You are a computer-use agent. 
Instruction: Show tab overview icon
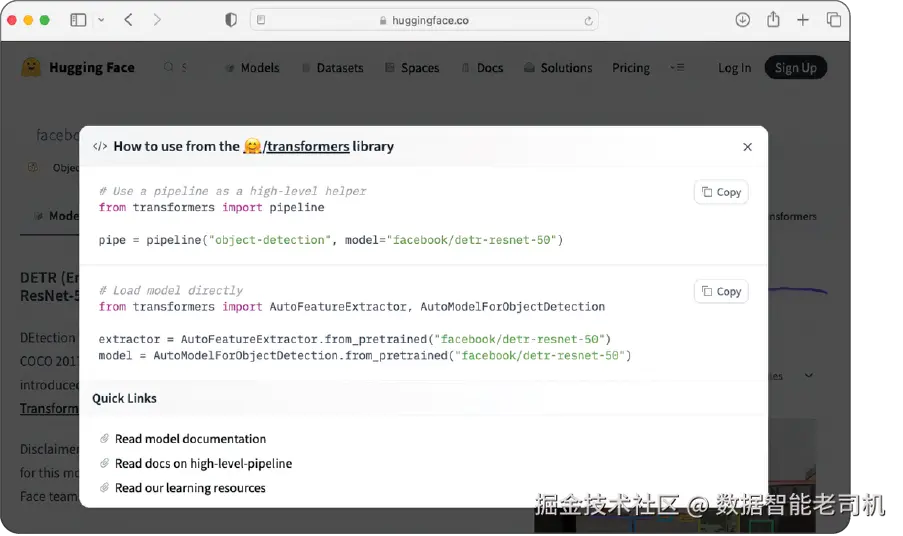[x=833, y=20]
